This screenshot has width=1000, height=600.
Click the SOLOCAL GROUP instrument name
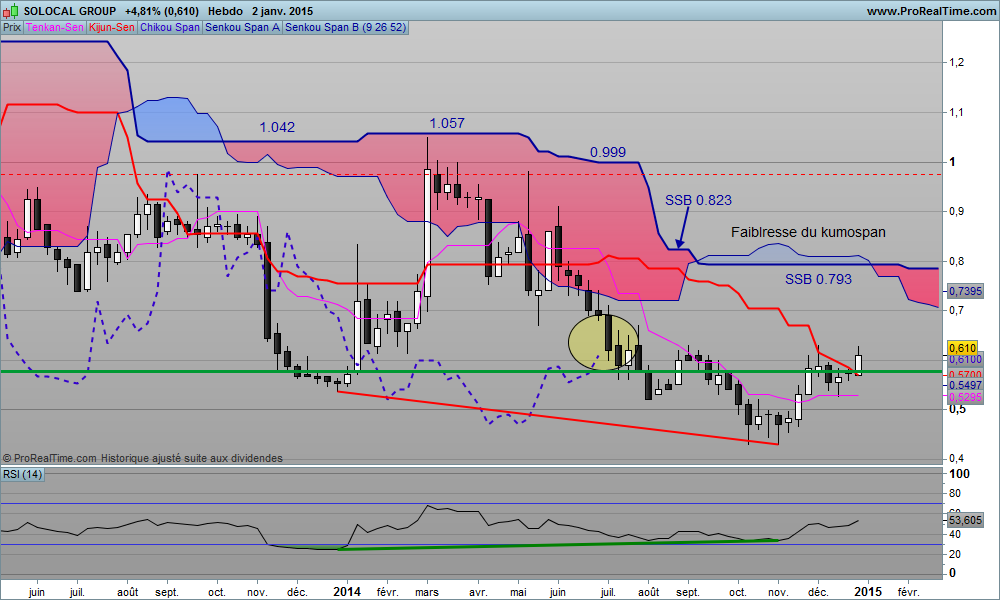click(x=70, y=11)
